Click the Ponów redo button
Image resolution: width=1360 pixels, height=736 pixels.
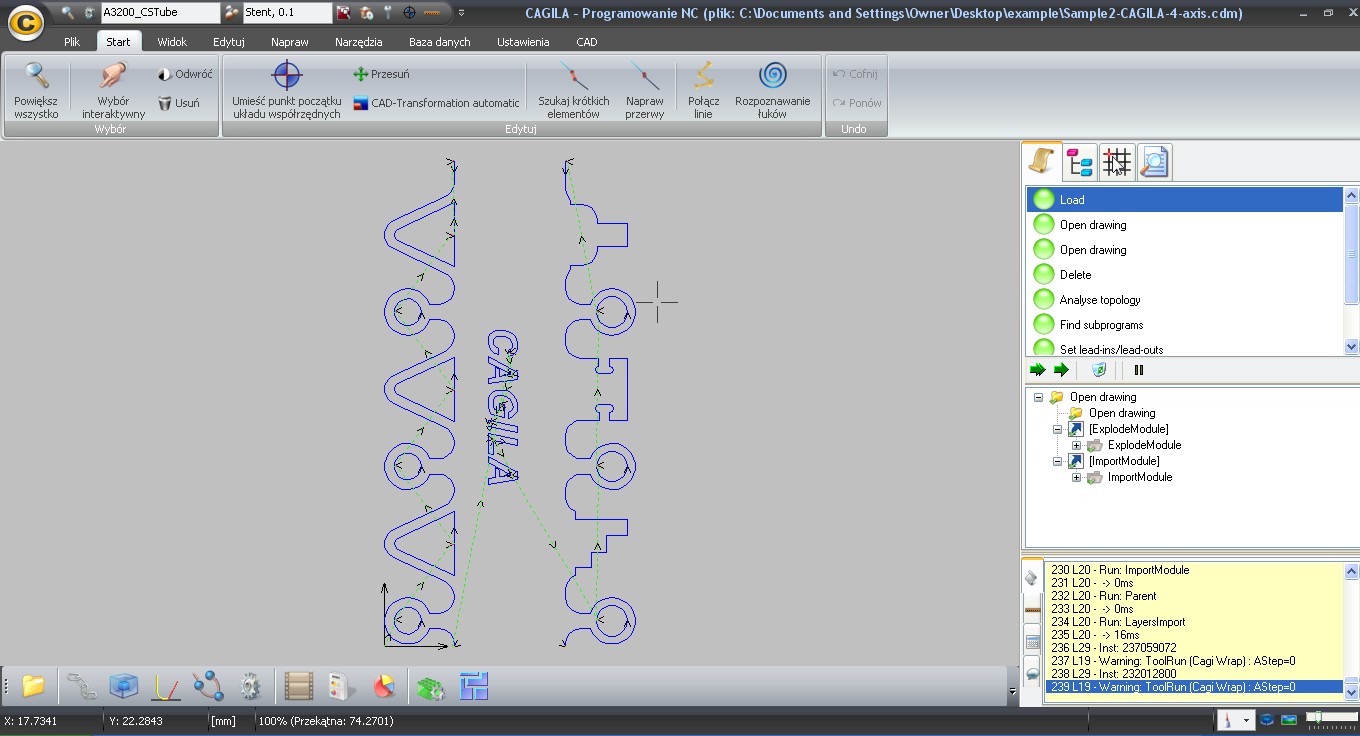coord(856,103)
